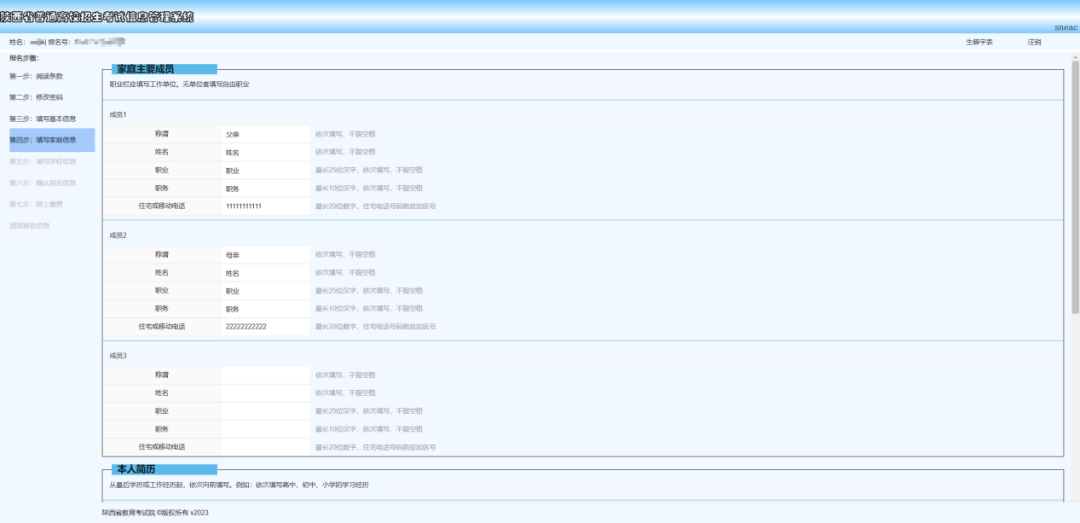Image resolution: width=1080 pixels, height=523 pixels.
Task: Open 第五步：填写学校信息 step
Action: [42, 161]
